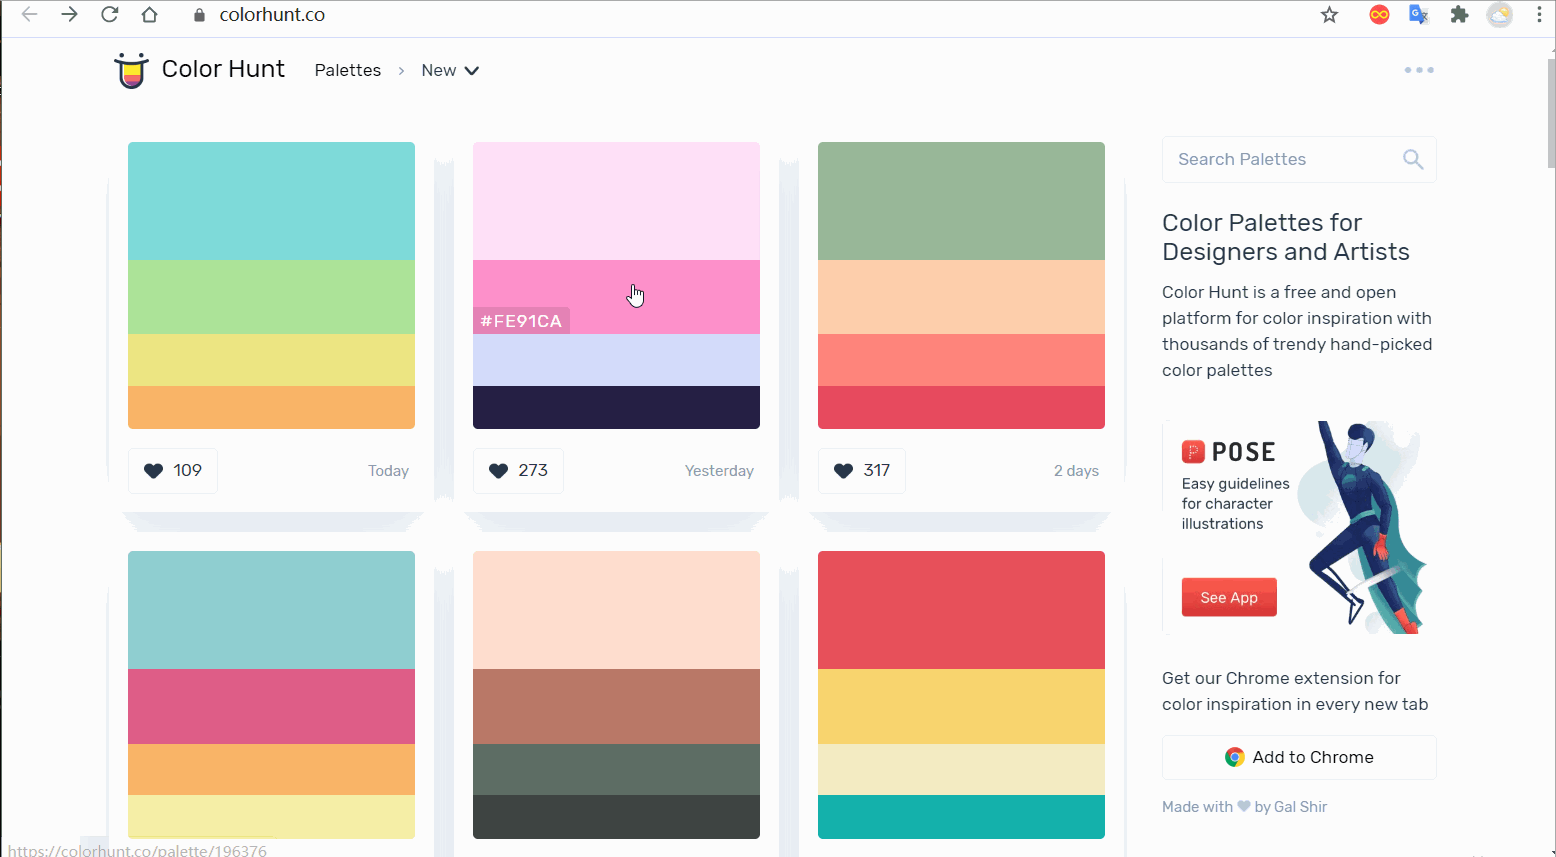This screenshot has width=1556, height=857.
Task: Go to browser home page
Action: click(149, 15)
